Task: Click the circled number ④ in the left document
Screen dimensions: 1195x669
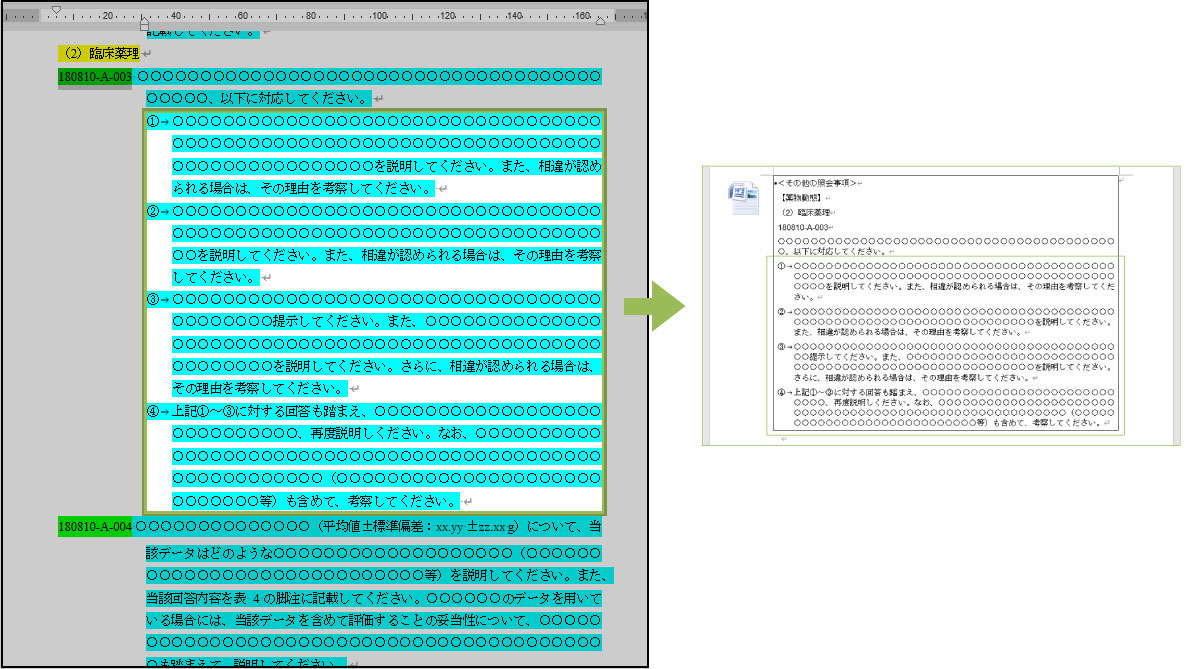Action: [x=153, y=411]
